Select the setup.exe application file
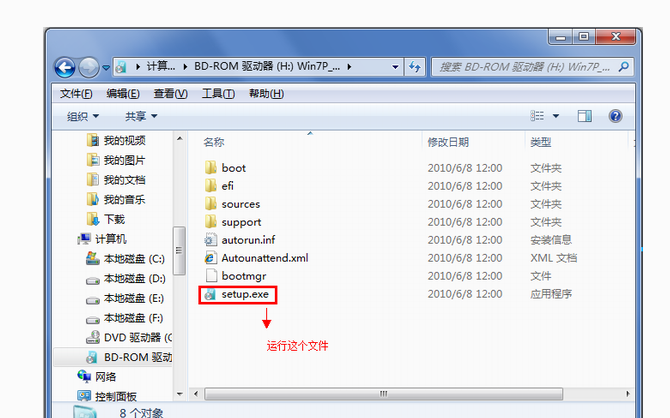Screen dimensions: 670x418 (237, 294)
